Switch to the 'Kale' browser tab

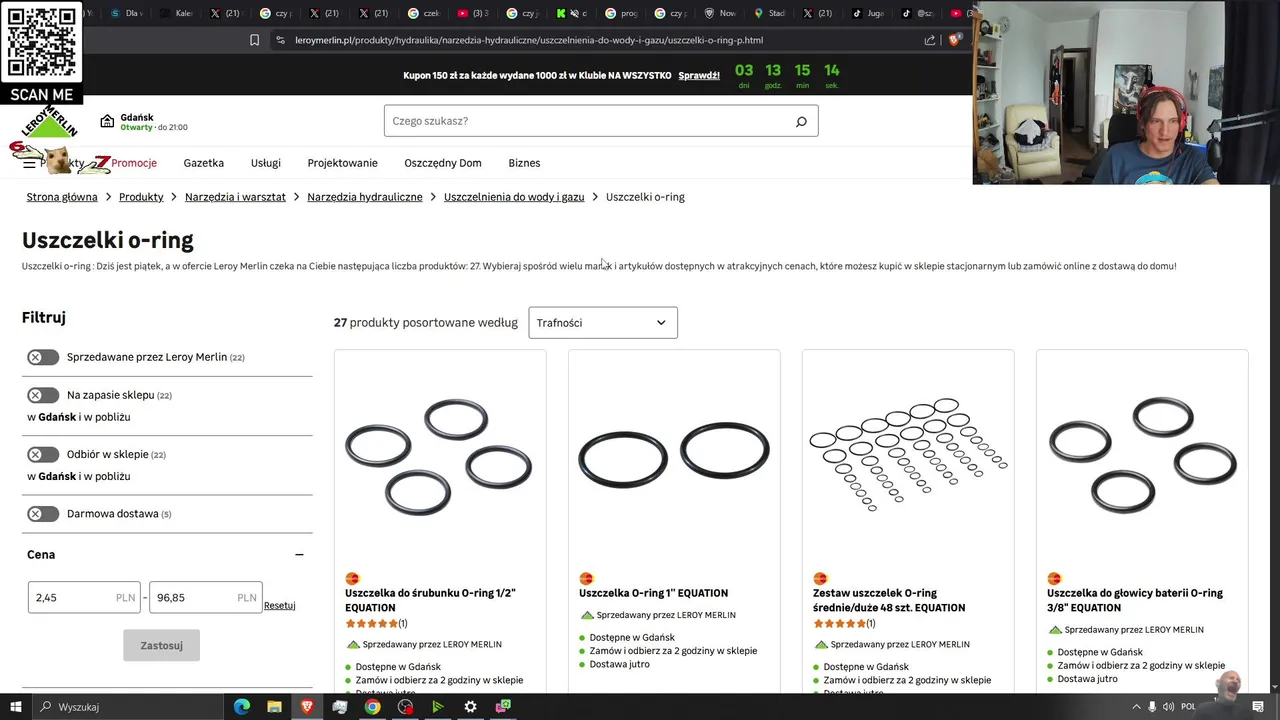pos(175,13)
